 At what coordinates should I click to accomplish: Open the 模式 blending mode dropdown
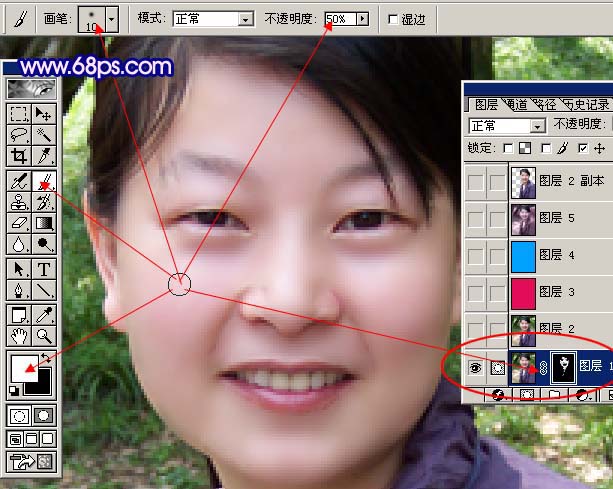pos(246,19)
